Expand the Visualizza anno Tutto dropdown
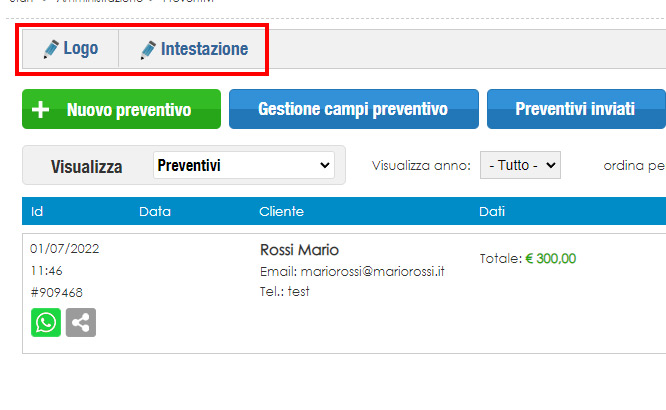This screenshot has width=666, height=410. click(520, 165)
